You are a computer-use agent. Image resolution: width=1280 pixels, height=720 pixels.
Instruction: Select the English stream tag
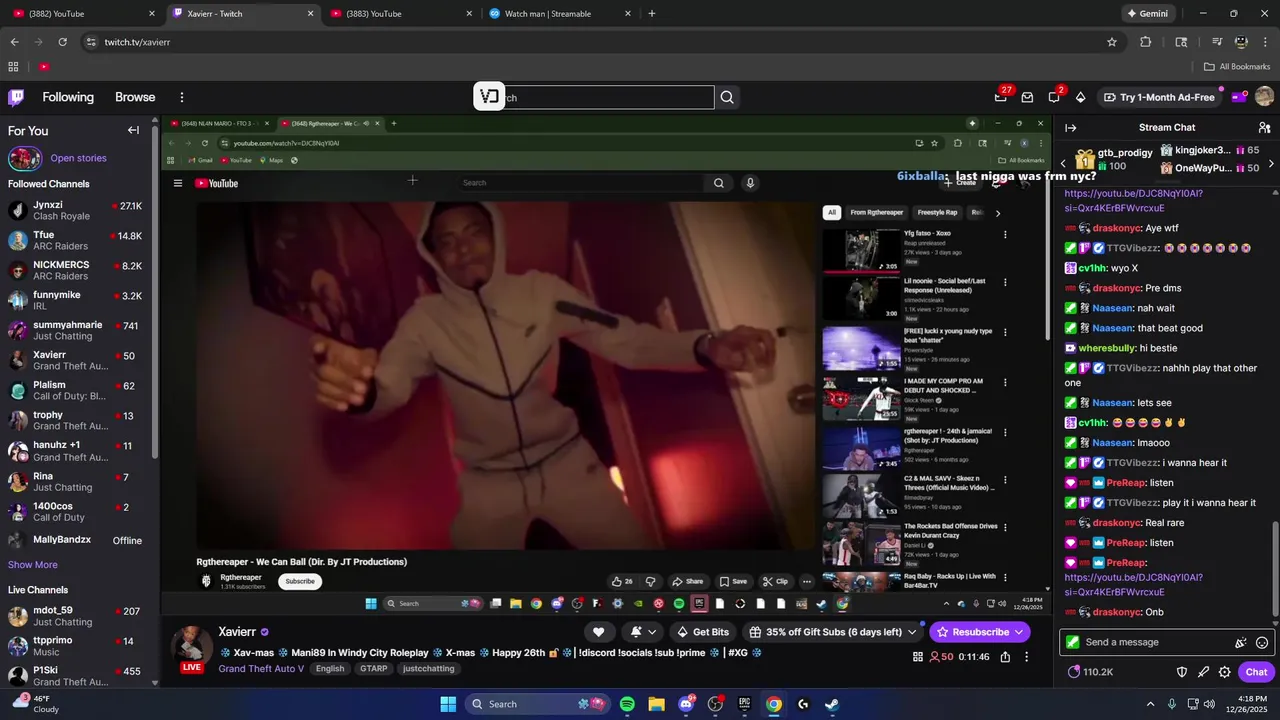[x=330, y=669]
